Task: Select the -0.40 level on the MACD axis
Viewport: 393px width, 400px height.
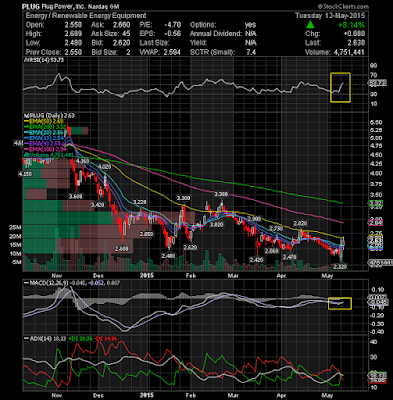Action: 377,332
